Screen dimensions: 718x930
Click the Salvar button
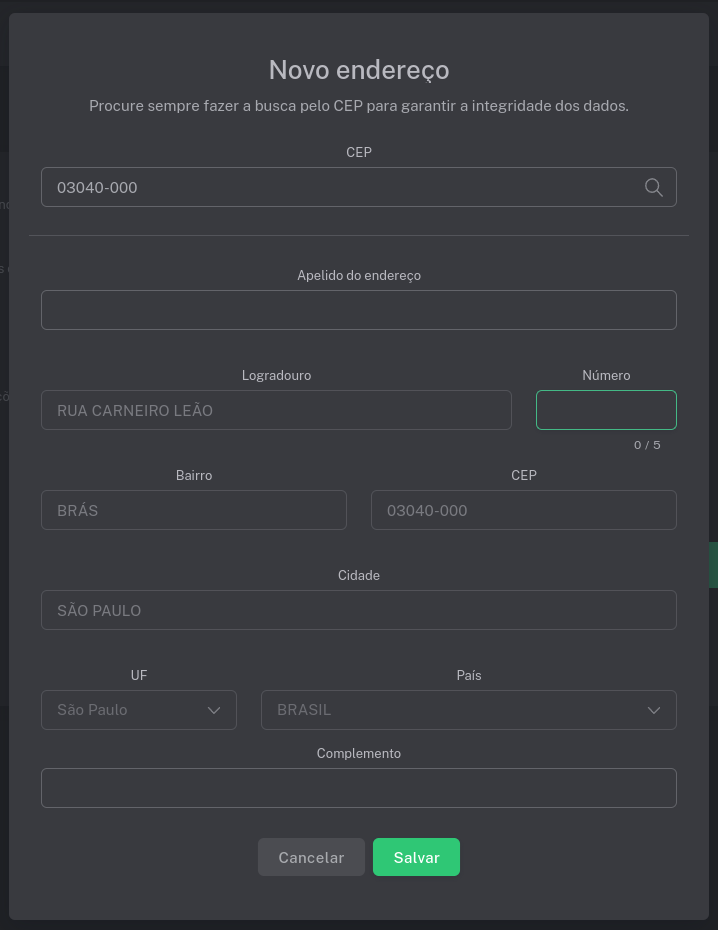coord(416,857)
